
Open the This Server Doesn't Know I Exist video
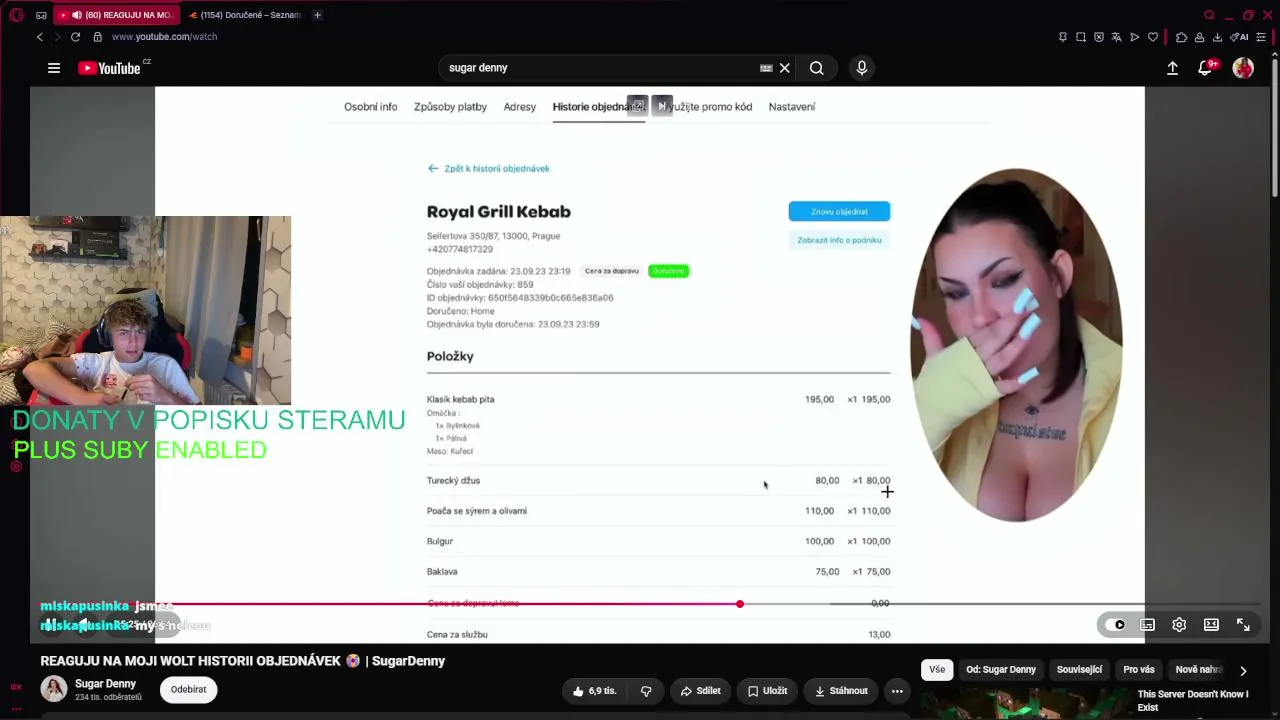(1193, 701)
